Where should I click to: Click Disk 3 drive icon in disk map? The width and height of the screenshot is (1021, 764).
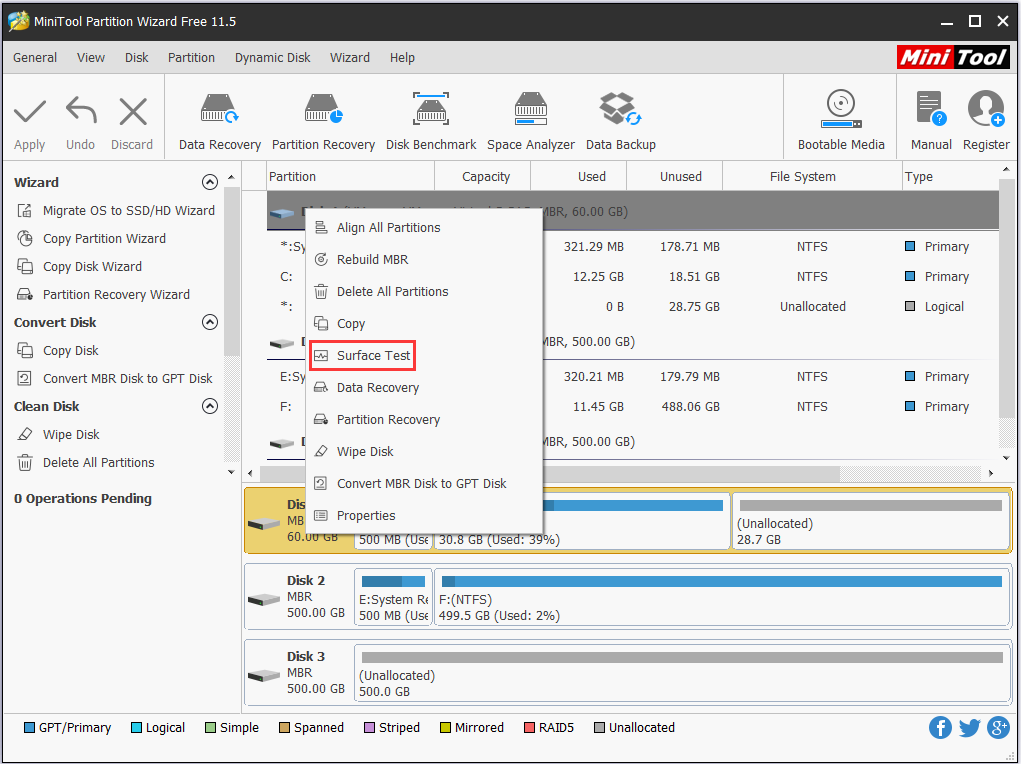264,675
